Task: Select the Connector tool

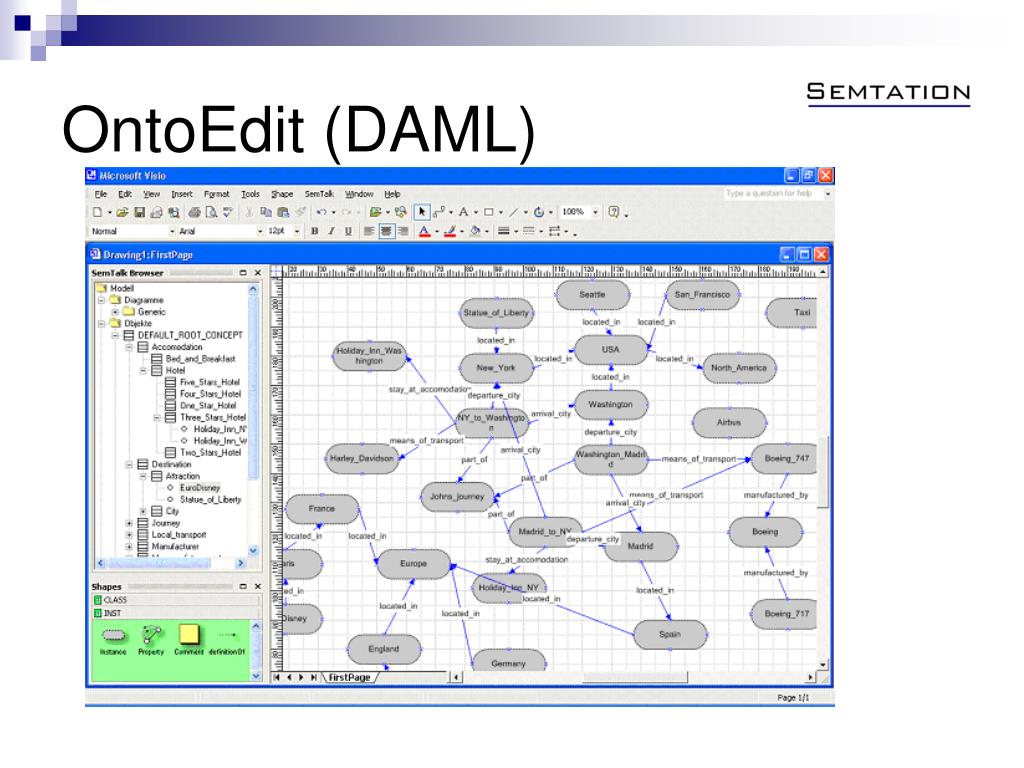Action: click(440, 212)
